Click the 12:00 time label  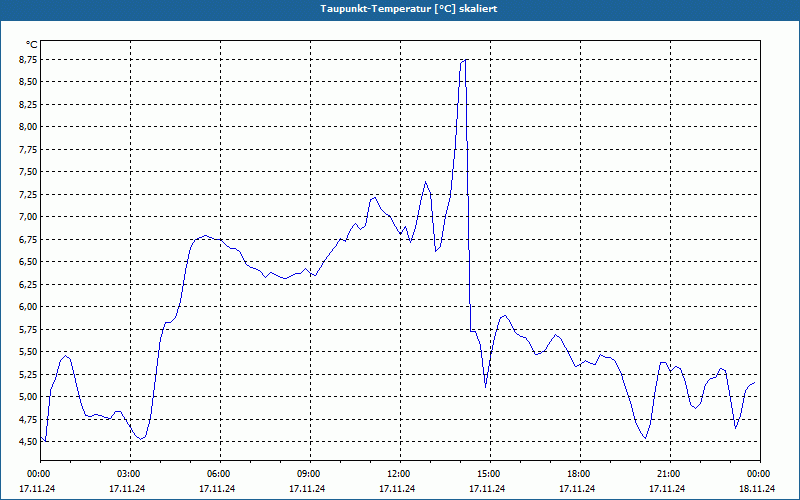pos(399,474)
